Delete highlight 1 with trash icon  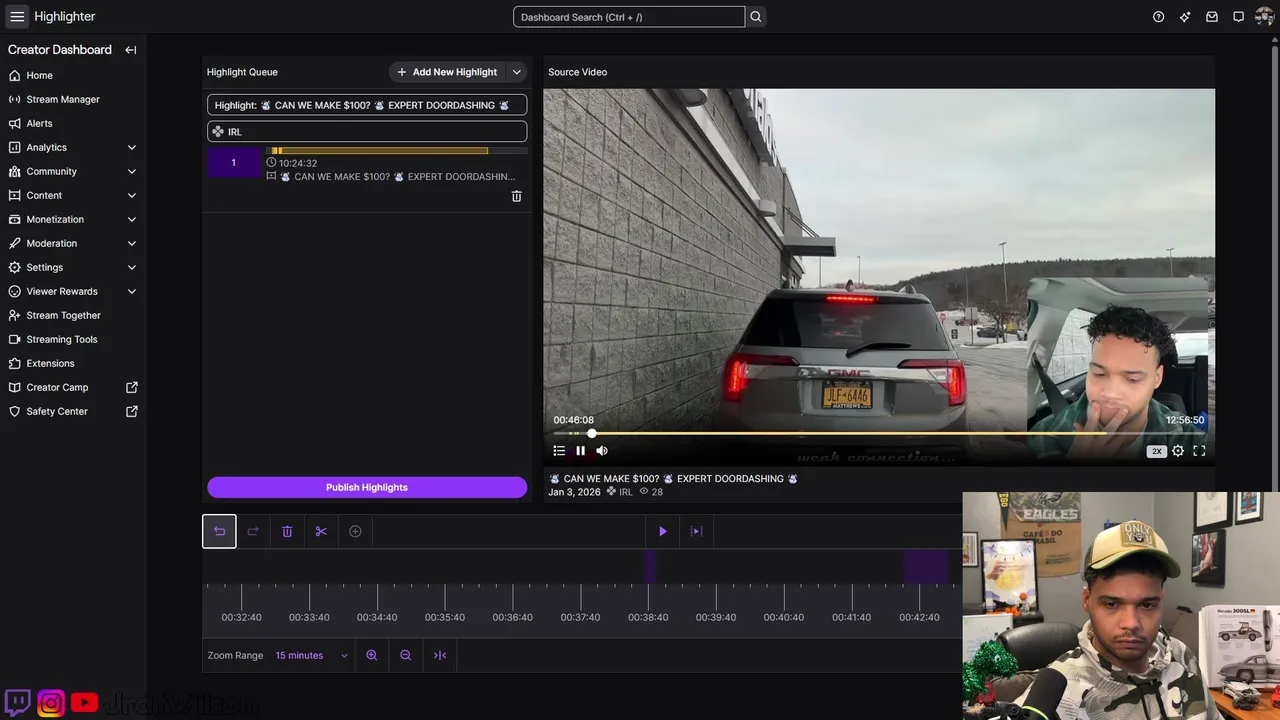tap(516, 196)
